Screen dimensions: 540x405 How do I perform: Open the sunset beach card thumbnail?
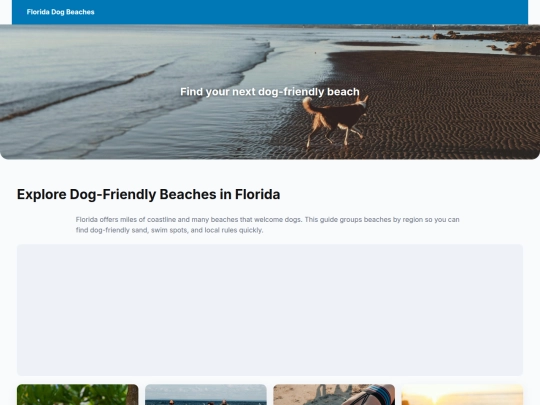[462, 395]
